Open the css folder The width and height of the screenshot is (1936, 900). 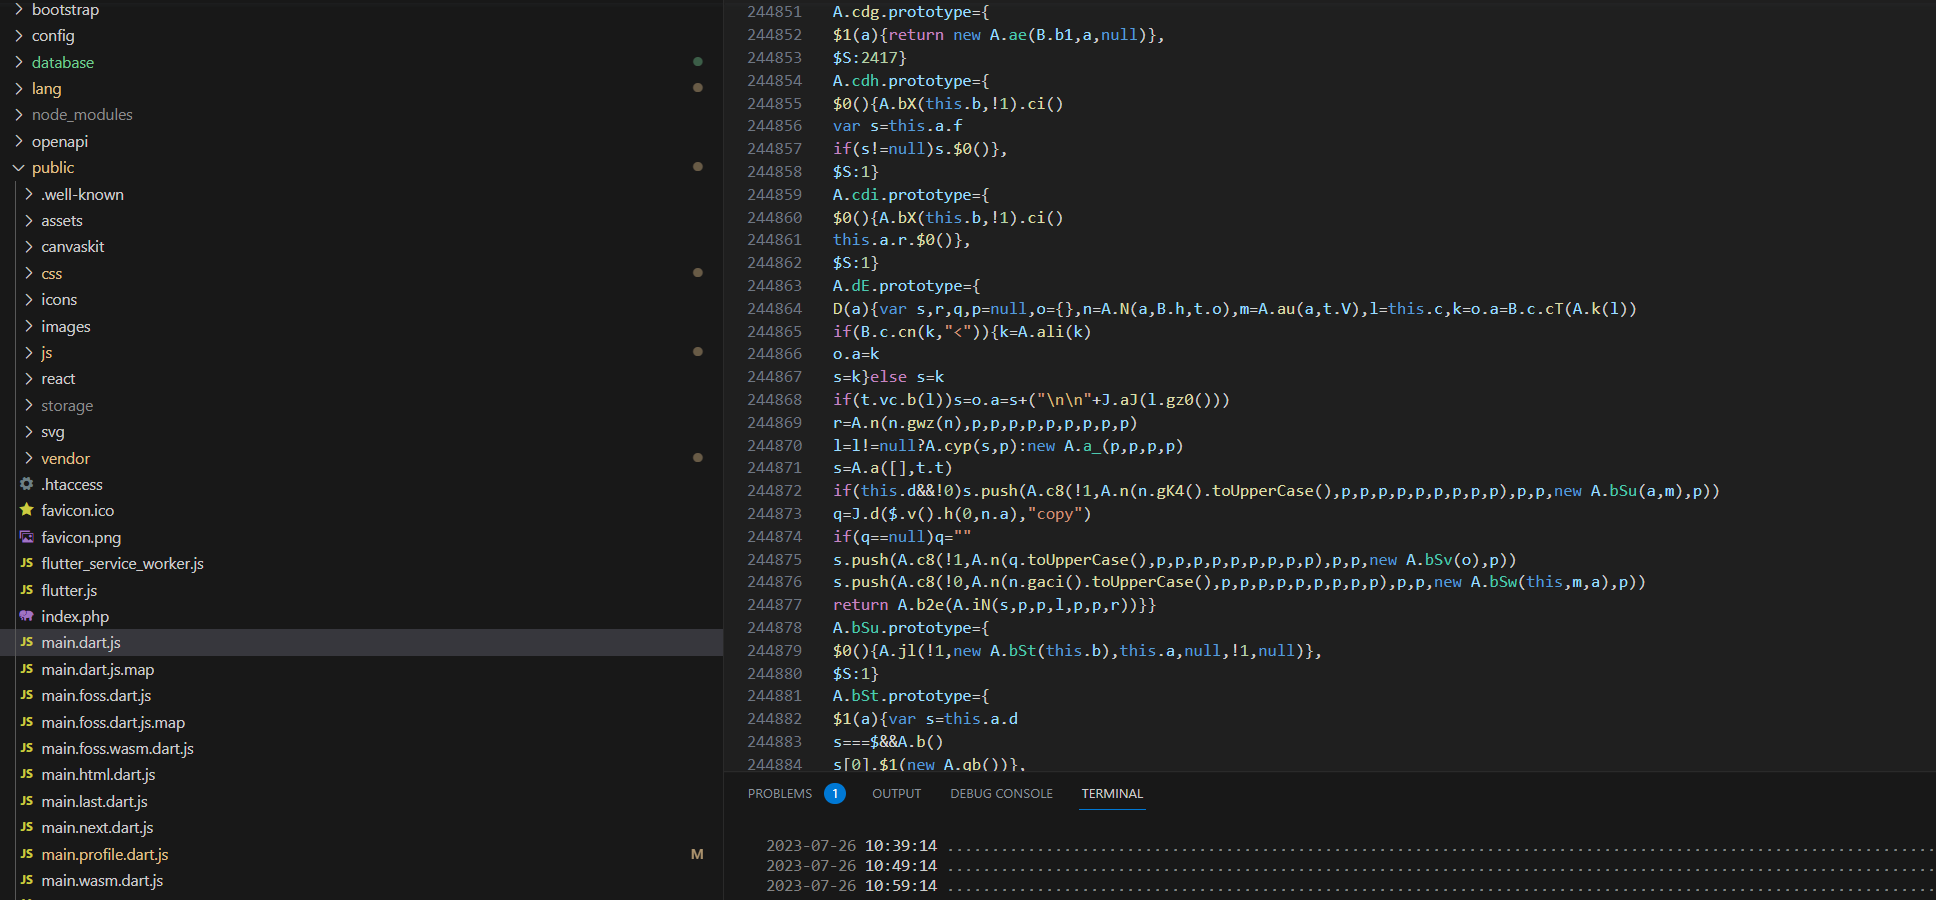click(x=52, y=273)
